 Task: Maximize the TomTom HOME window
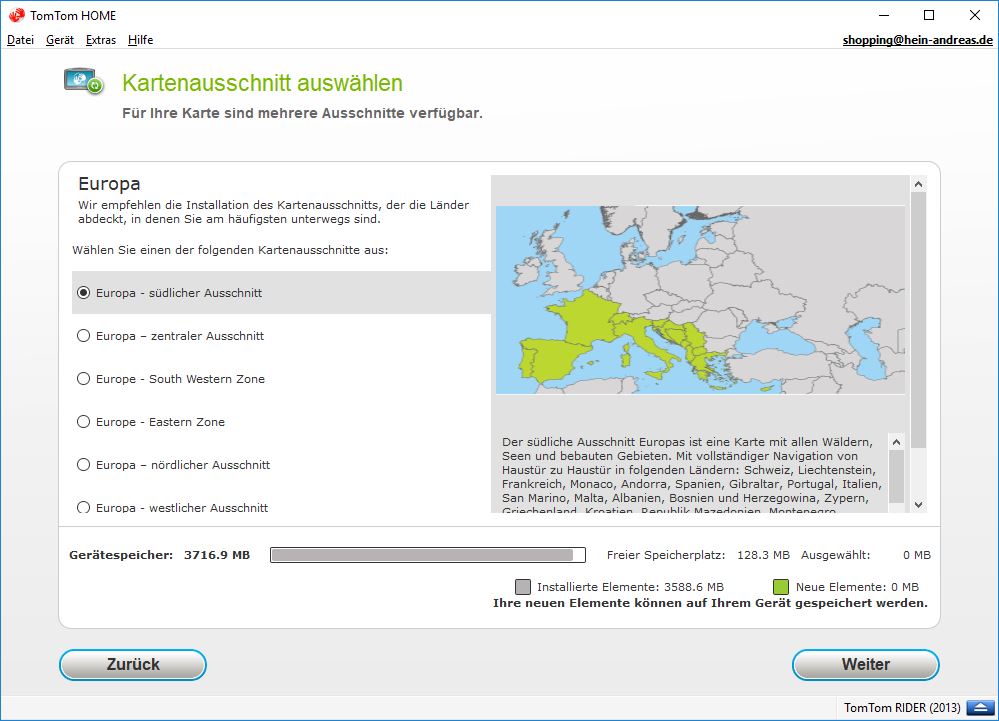pyautogui.click(x=929, y=15)
